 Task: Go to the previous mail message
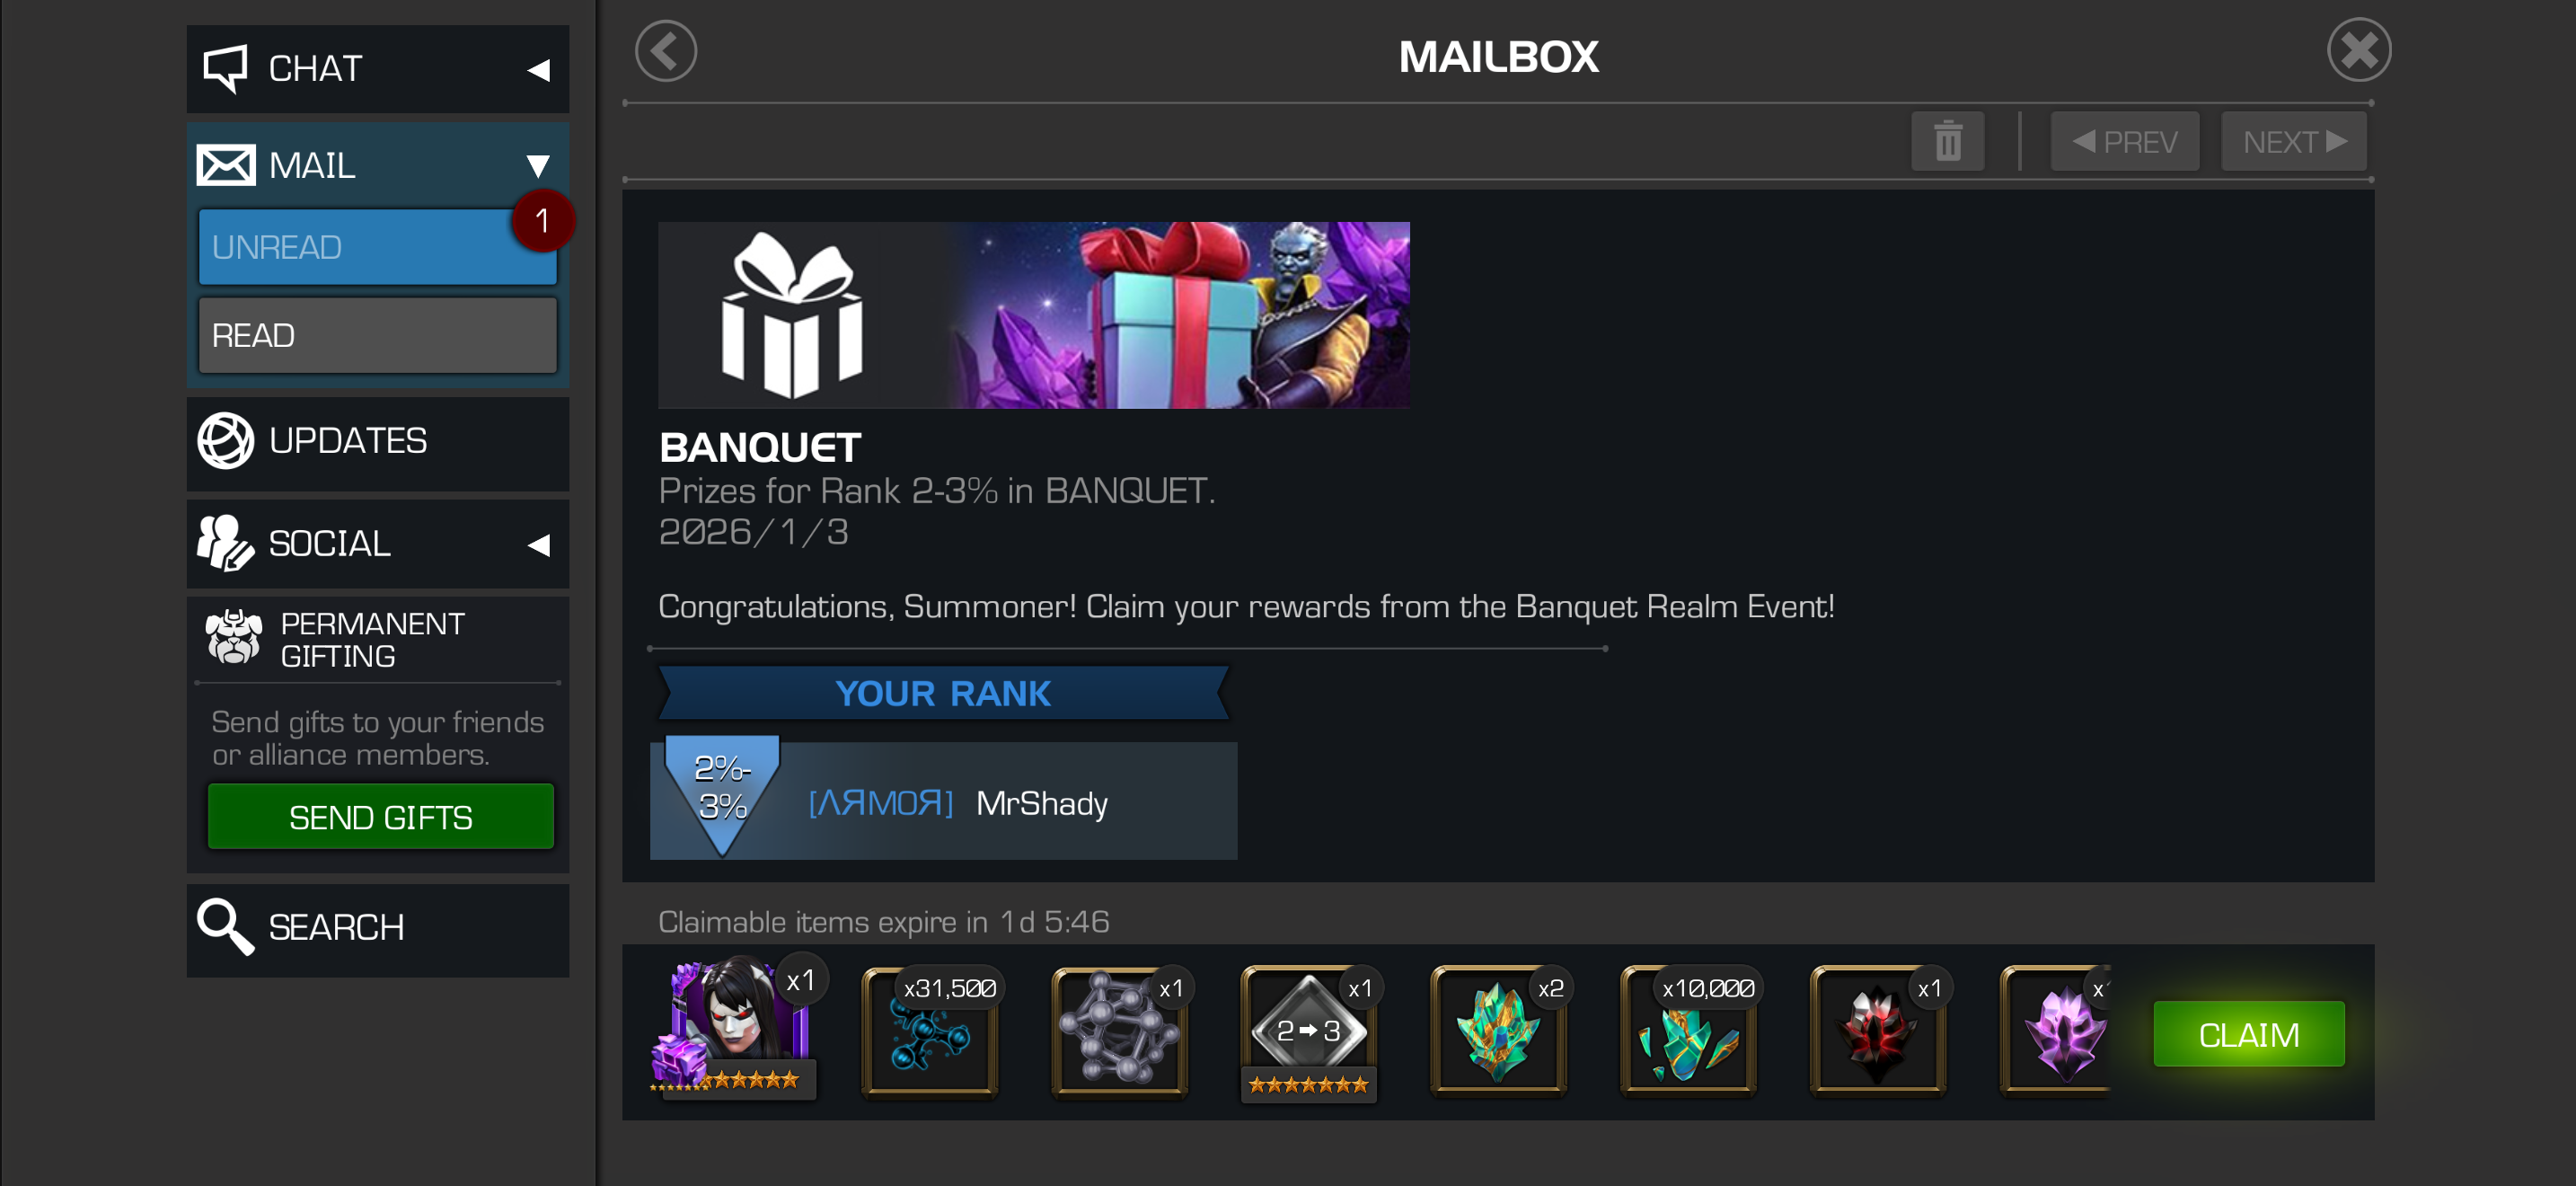coord(2124,141)
